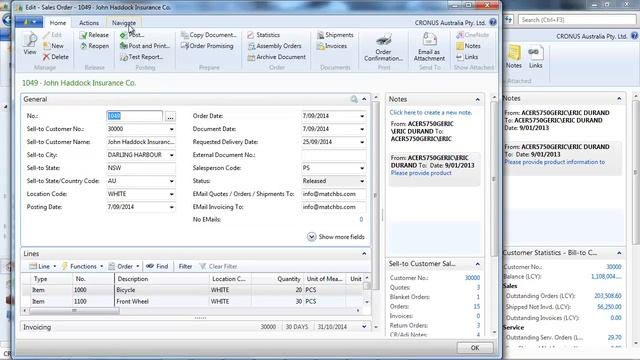640x360 pixels.
Task: Print Order Confirmation
Action: (383, 47)
